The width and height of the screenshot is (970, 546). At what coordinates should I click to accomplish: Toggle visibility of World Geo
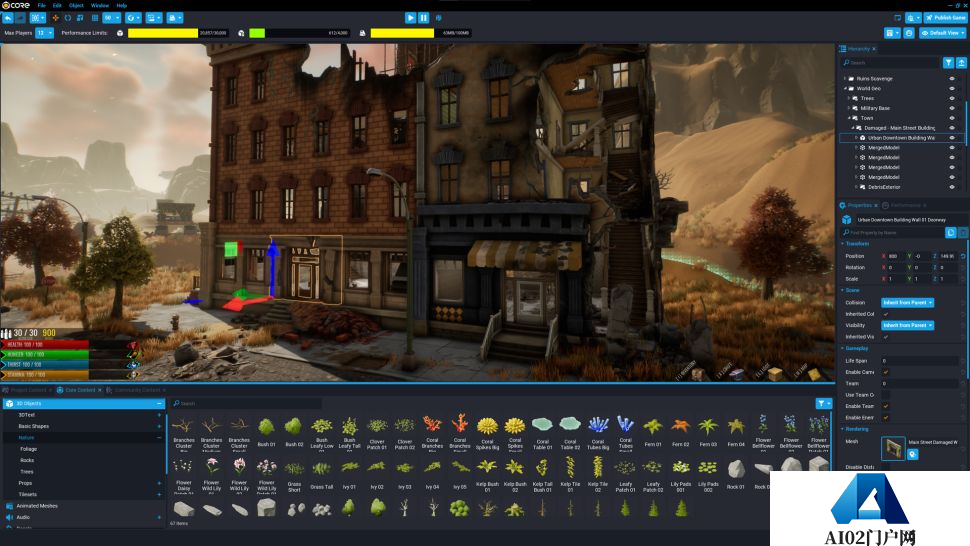click(x=952, y=88)
